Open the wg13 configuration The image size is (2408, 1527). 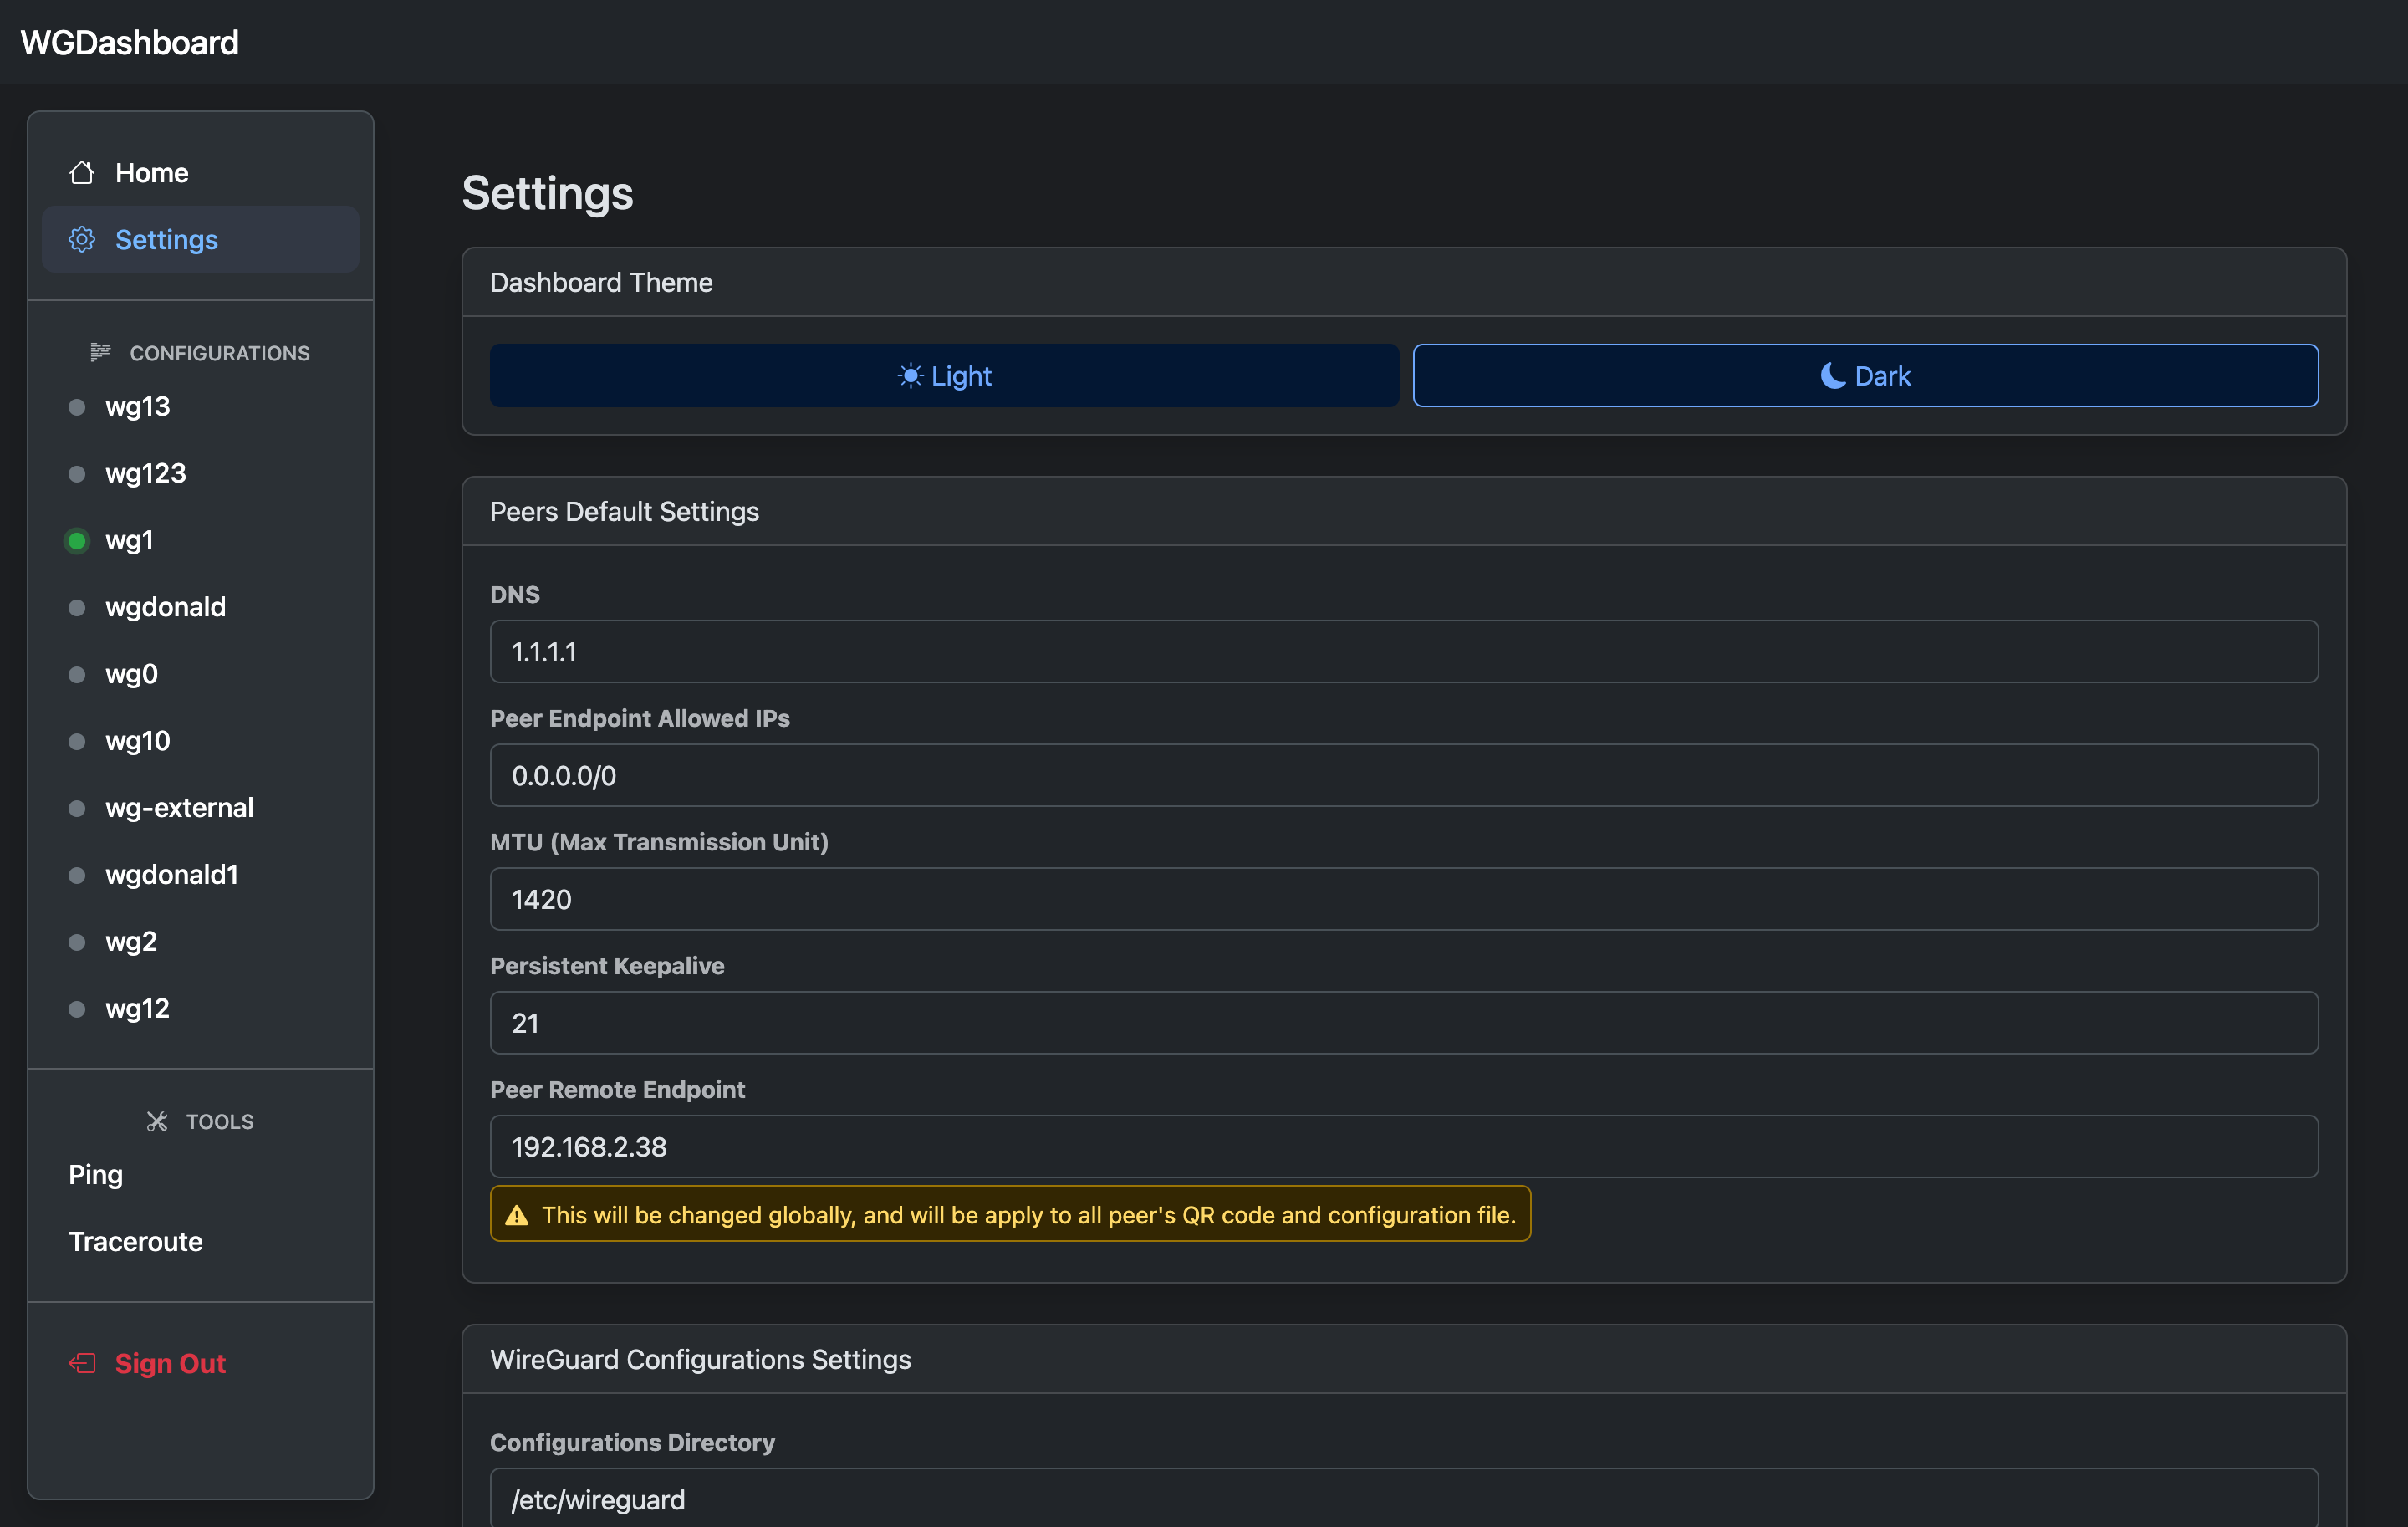click(x=200, y=407)
